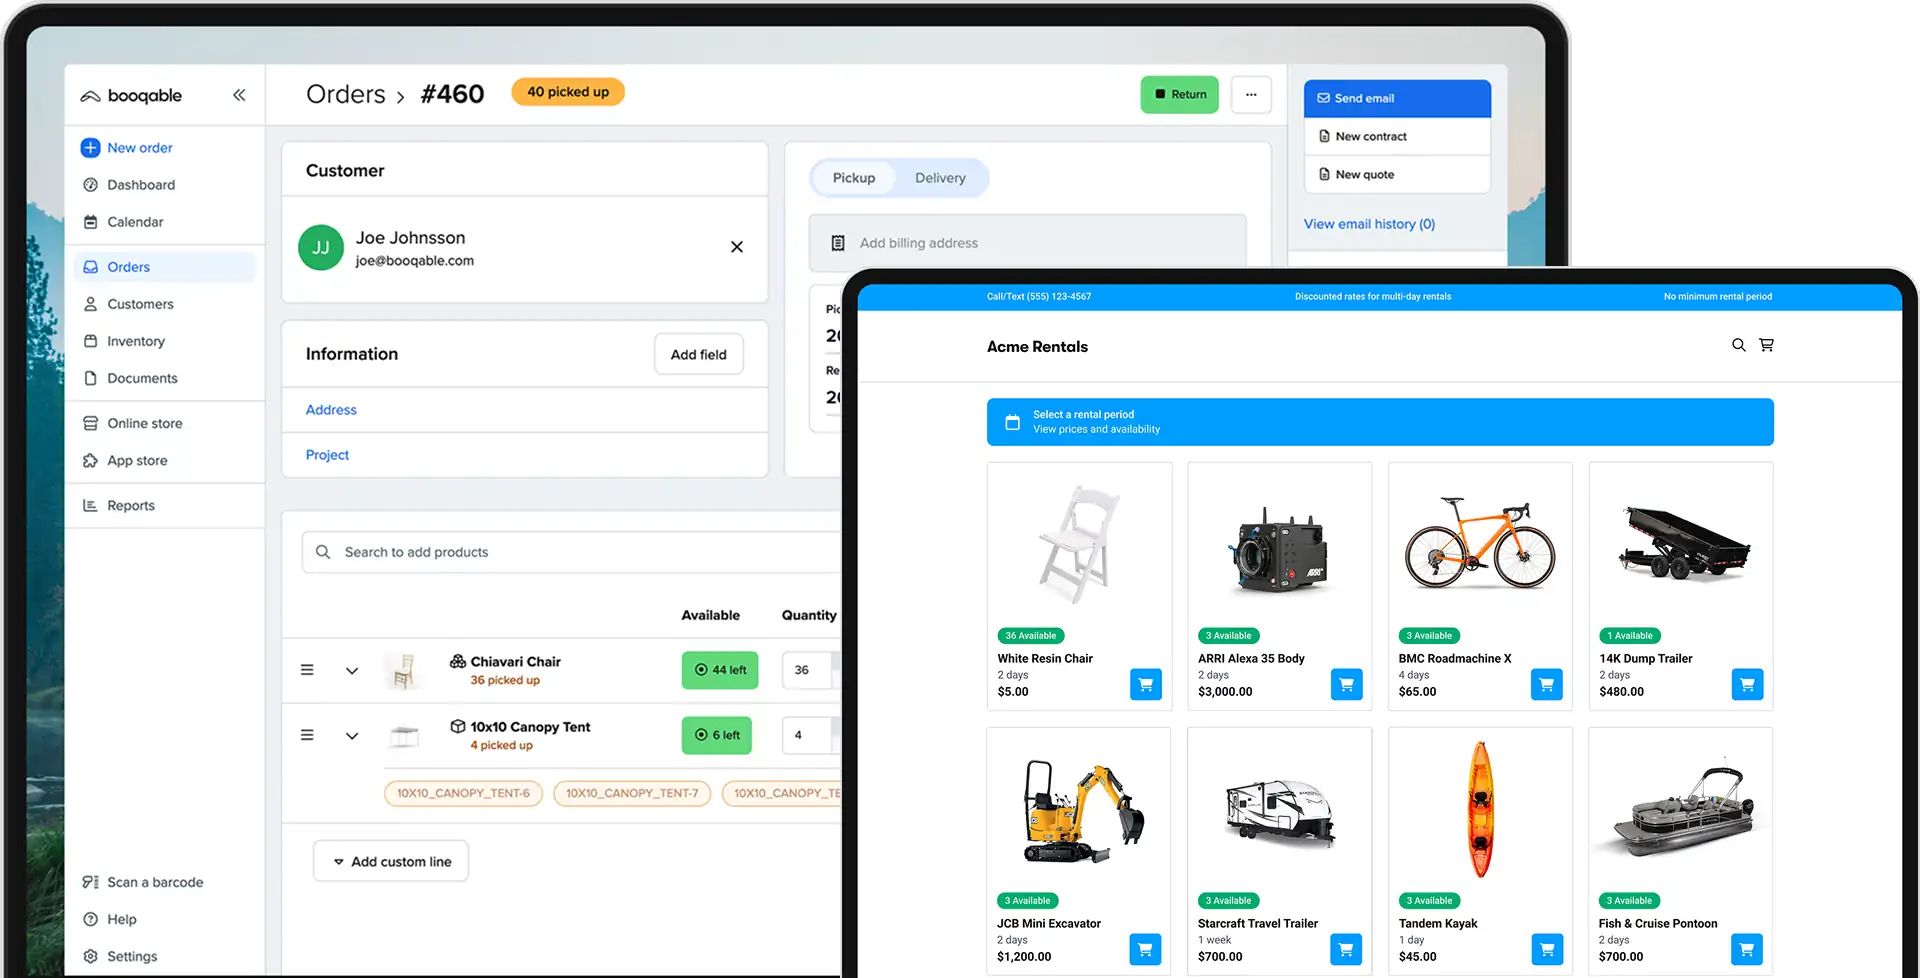Click the Orders breadcrumb link
Image resolution: width=1920 pixels, height=978 pixels.
pos(345,94)
